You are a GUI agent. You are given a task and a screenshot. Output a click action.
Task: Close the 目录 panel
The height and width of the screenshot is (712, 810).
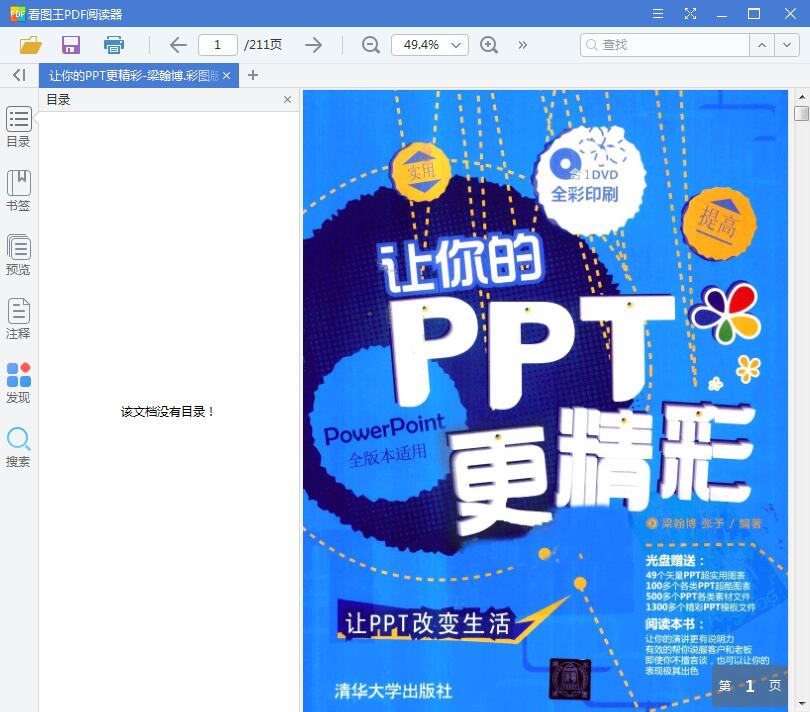(287, 100)
